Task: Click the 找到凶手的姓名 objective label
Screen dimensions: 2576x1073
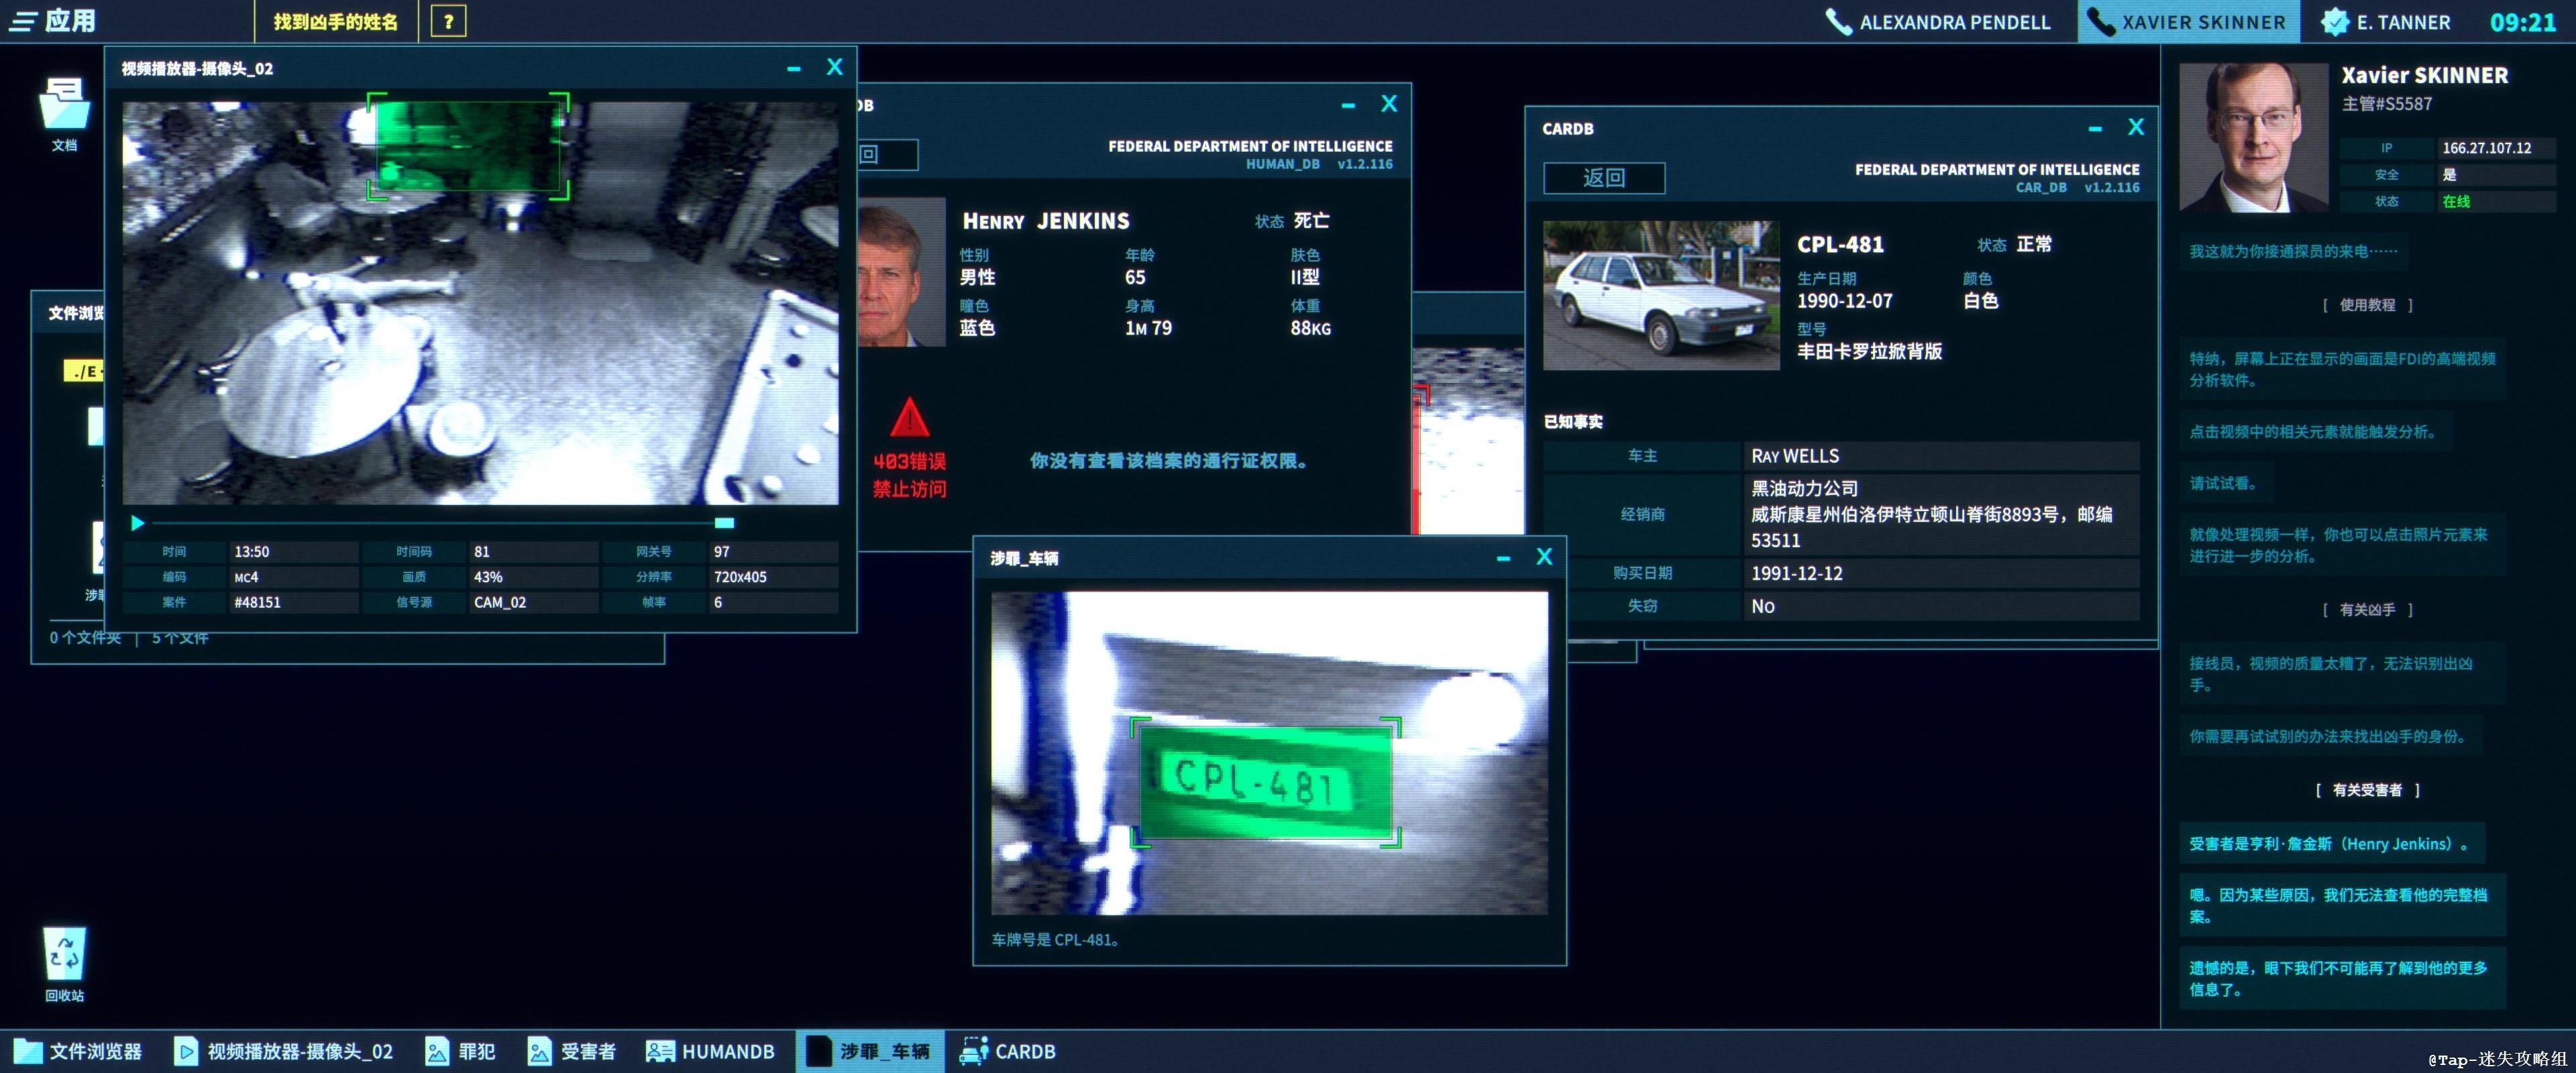Action: [336, 21]
